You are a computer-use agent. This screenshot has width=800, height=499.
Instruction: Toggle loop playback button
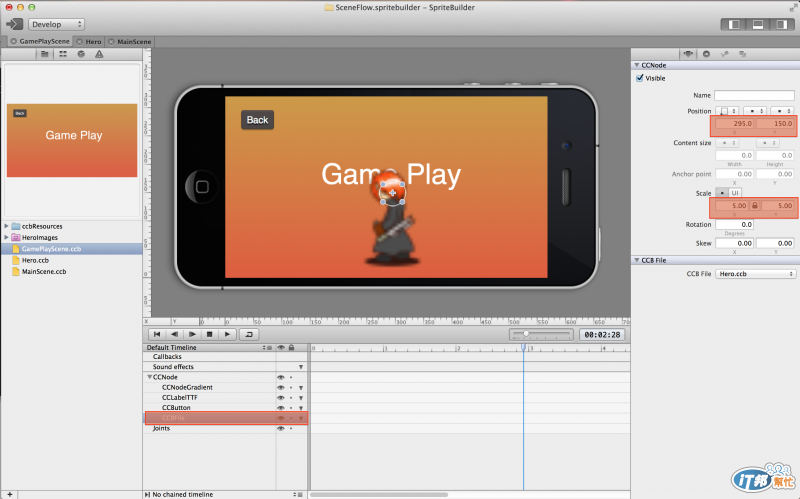pos(249,334)
